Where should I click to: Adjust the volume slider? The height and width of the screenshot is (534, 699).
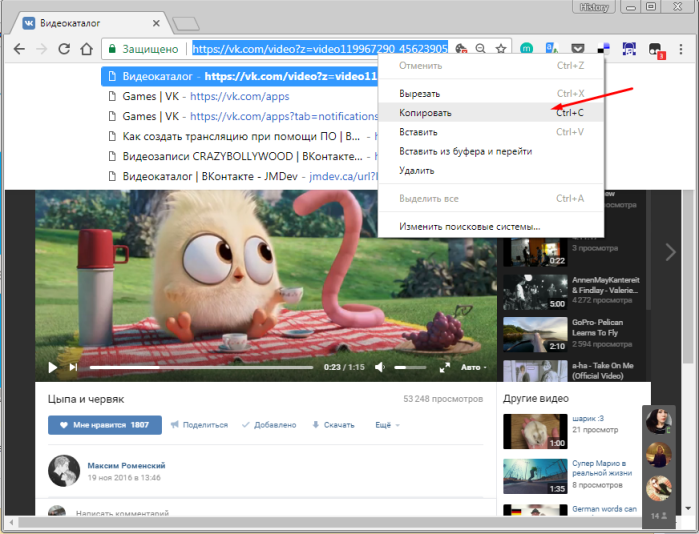(x=410, y=367)
